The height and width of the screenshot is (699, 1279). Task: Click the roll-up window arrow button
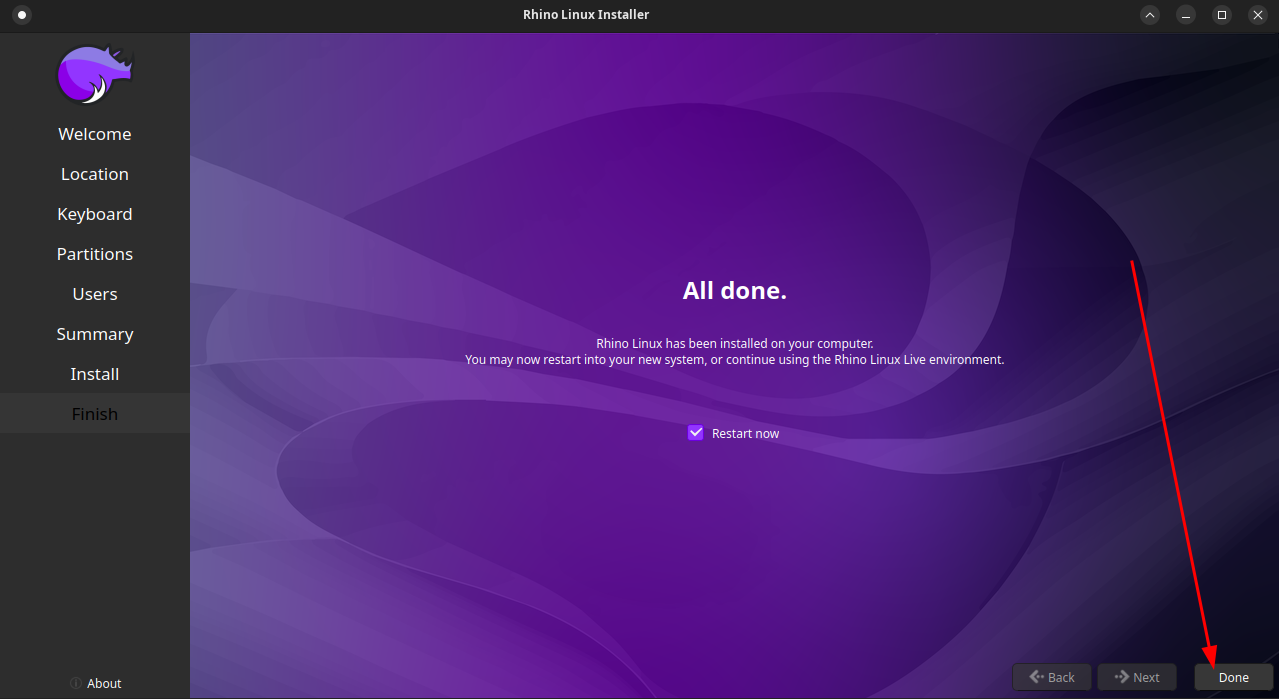(x=1150, y=15)
